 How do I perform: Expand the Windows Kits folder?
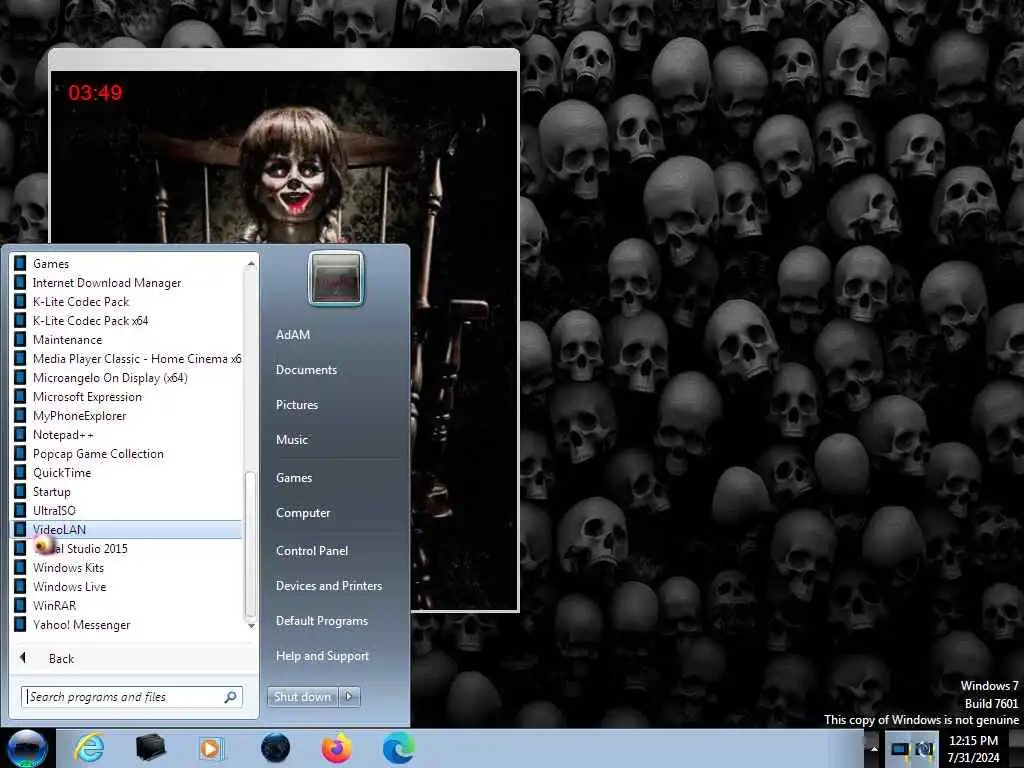(x=127, y=567)
